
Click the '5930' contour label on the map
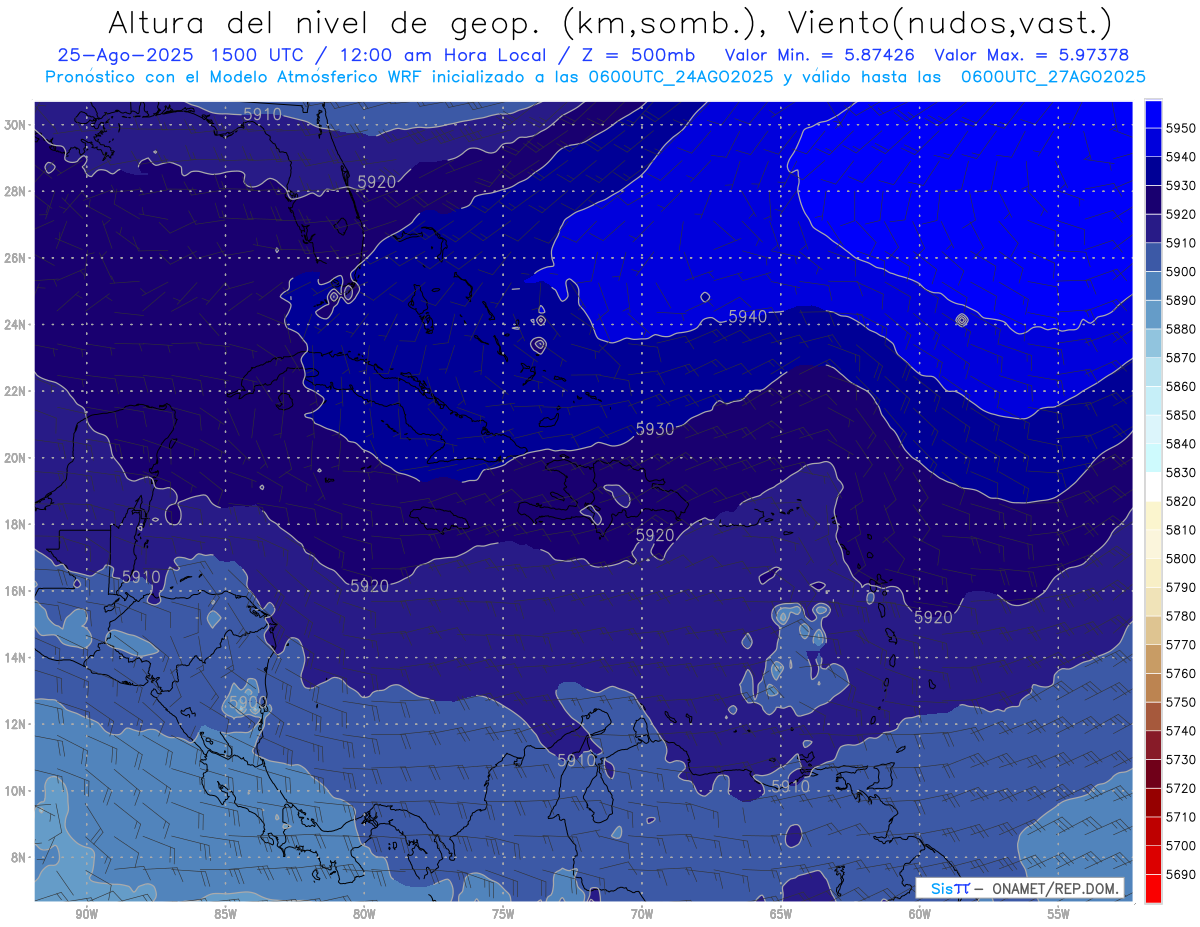pyautogui.click(x=655, y=429)
